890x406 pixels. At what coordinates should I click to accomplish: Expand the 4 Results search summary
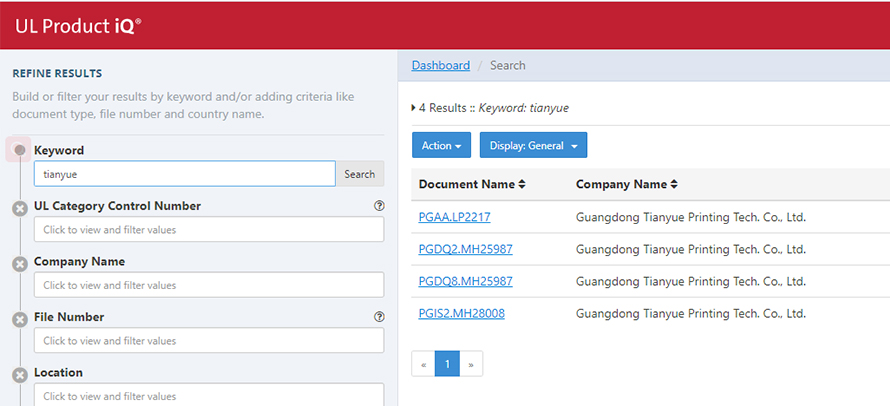414,108
